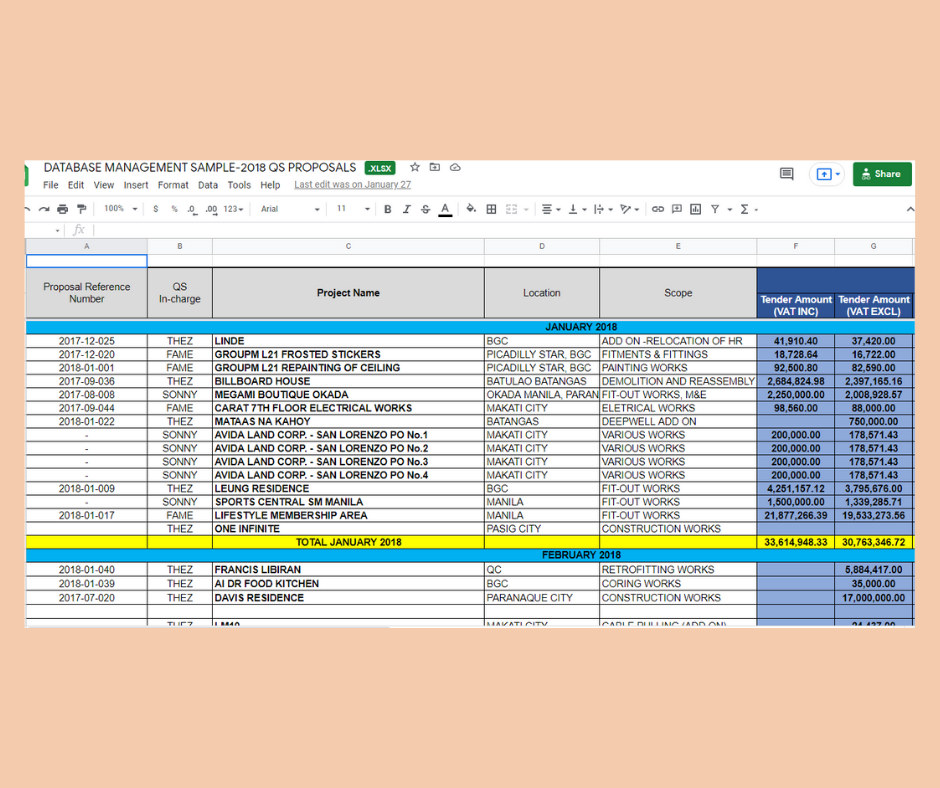Star the spreadsheet document
This screenshot has width=940, height=788.
coord(414,167)
